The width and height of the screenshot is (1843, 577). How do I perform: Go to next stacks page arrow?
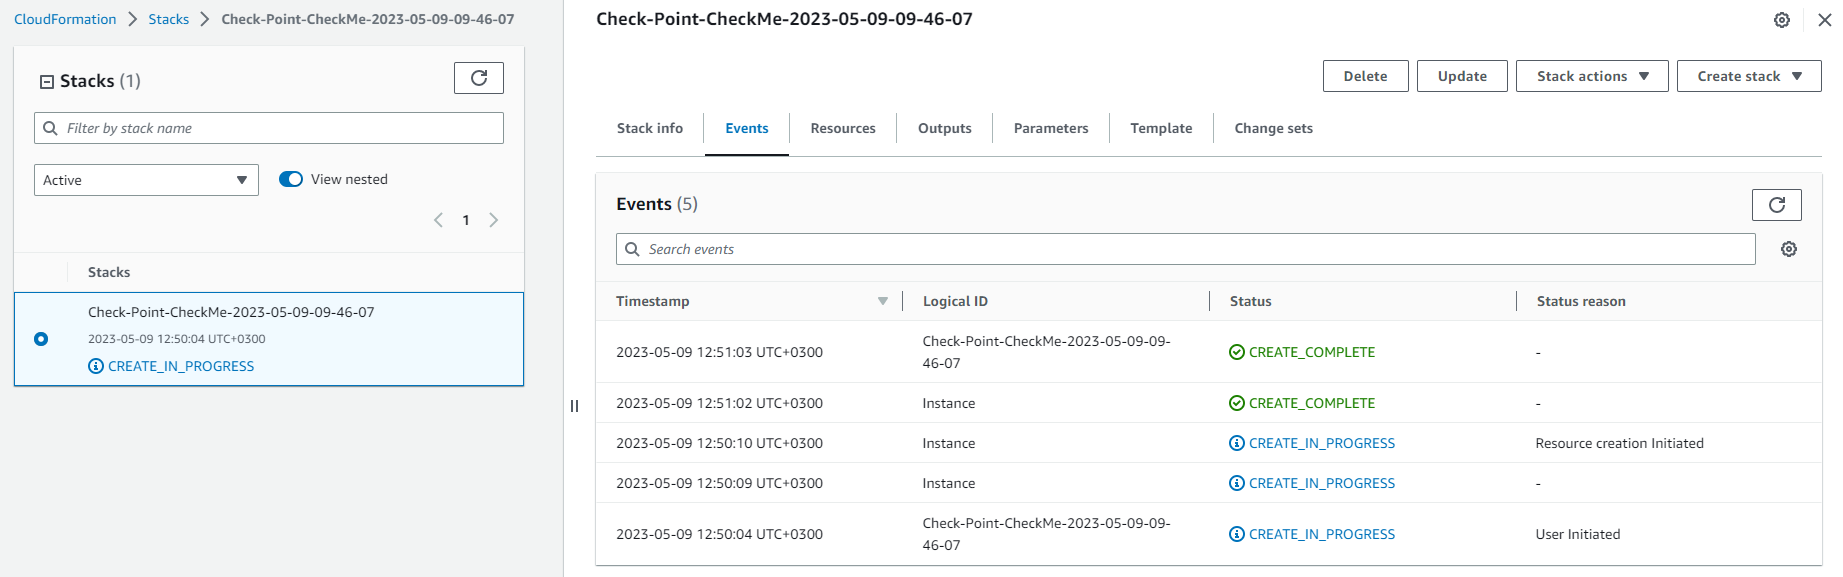tap(494, 220)
